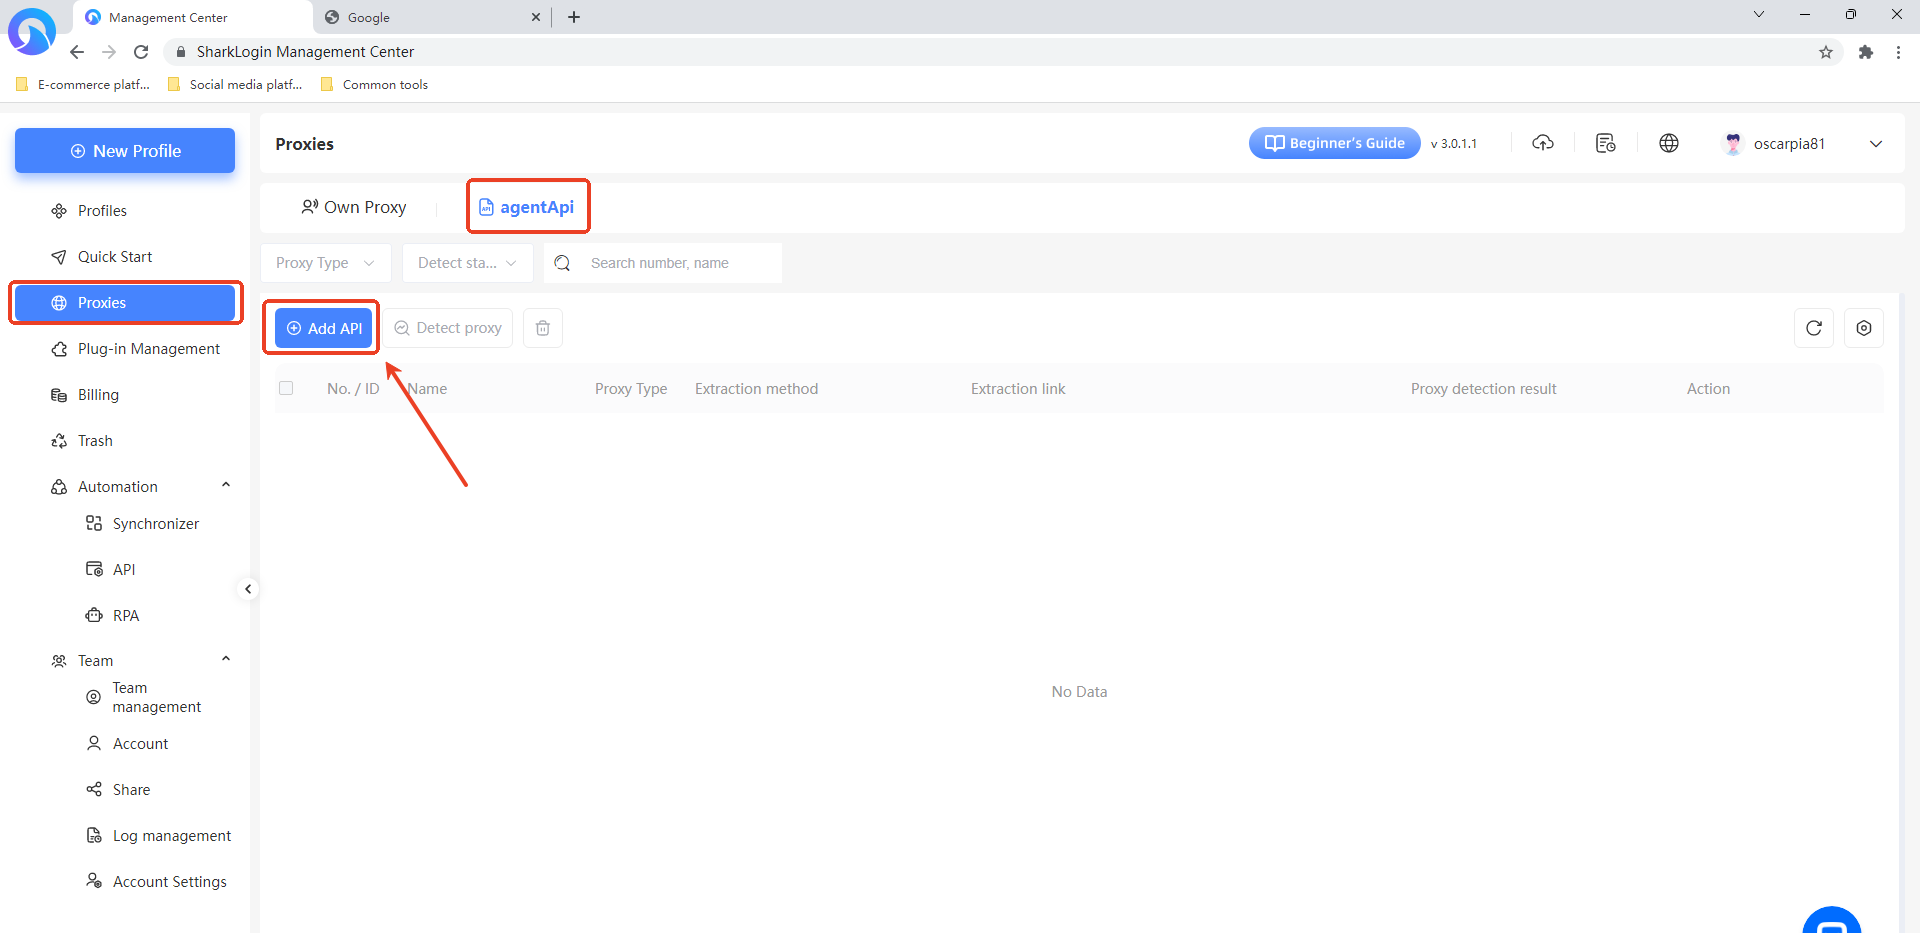The image size is (1920, 933).
Task: Expand the oscarpia81 account menu
Action: (1875, 144)
